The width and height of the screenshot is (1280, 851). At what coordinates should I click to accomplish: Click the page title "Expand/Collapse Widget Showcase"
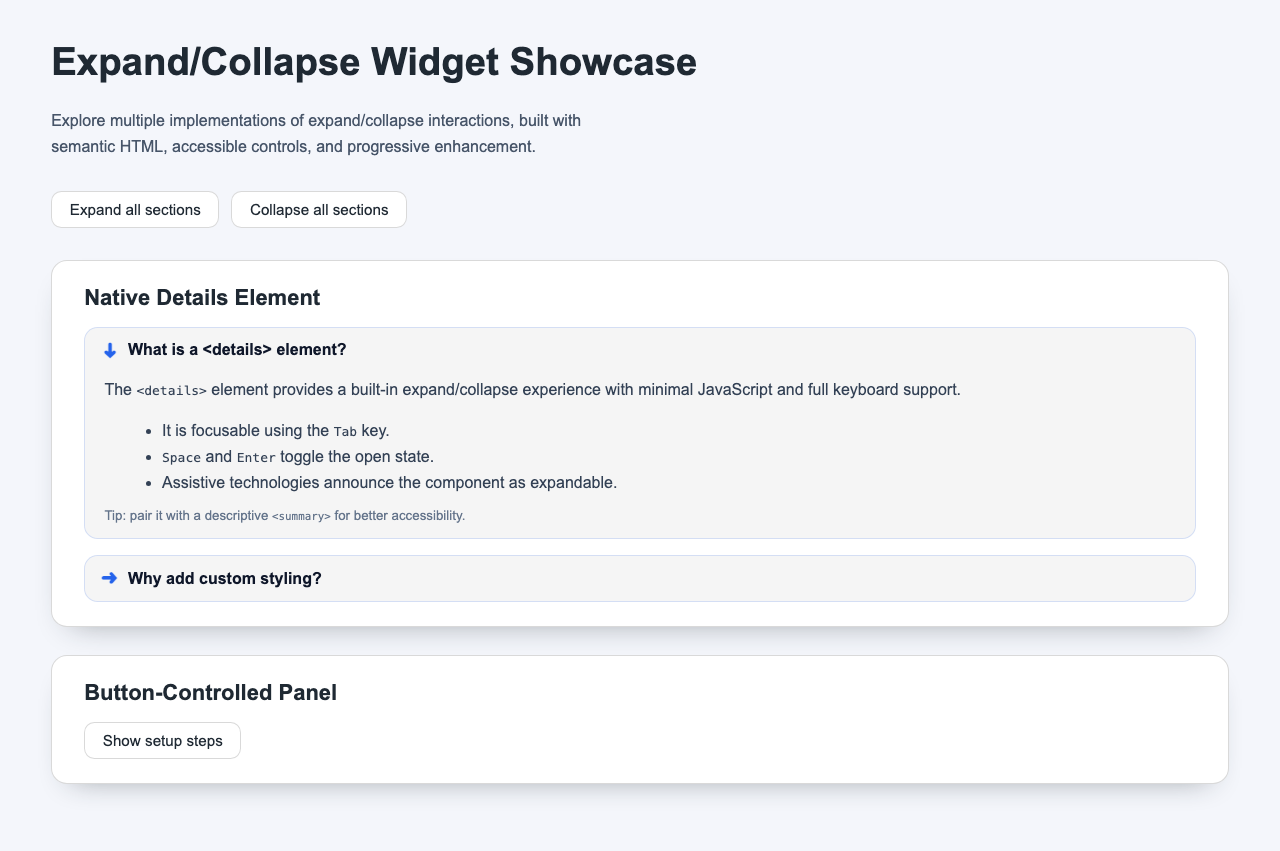tap(373, 62)
